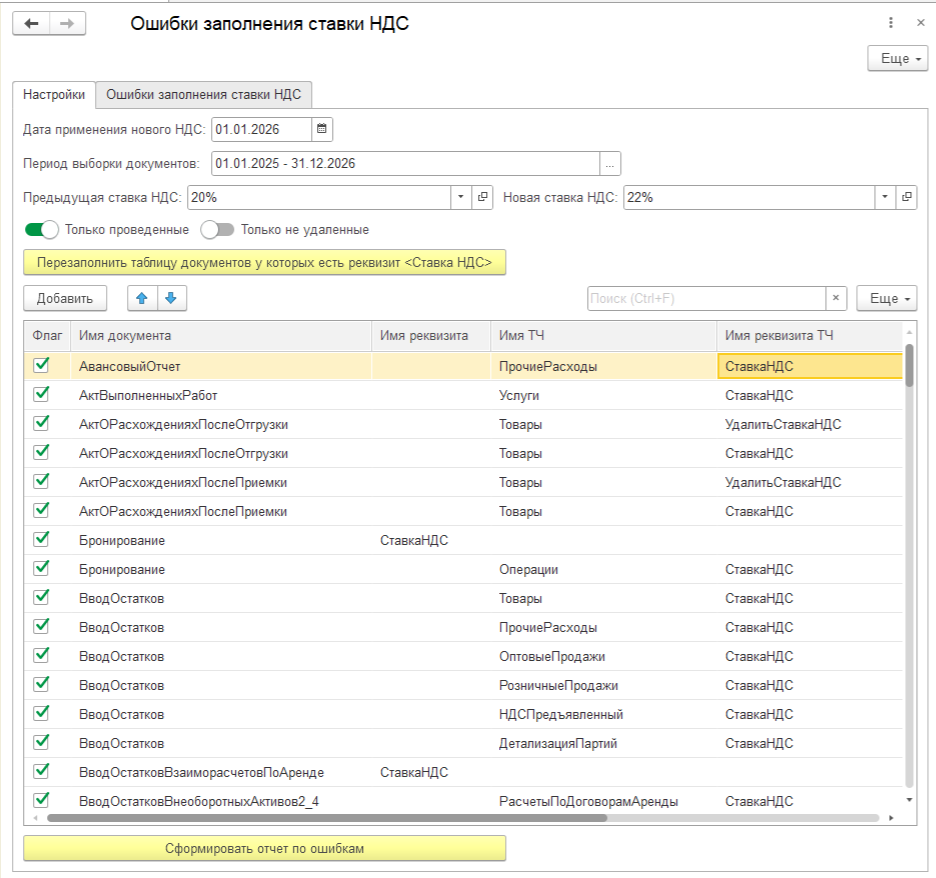Open the previous VAT rate 20% item

click(483, 197)
